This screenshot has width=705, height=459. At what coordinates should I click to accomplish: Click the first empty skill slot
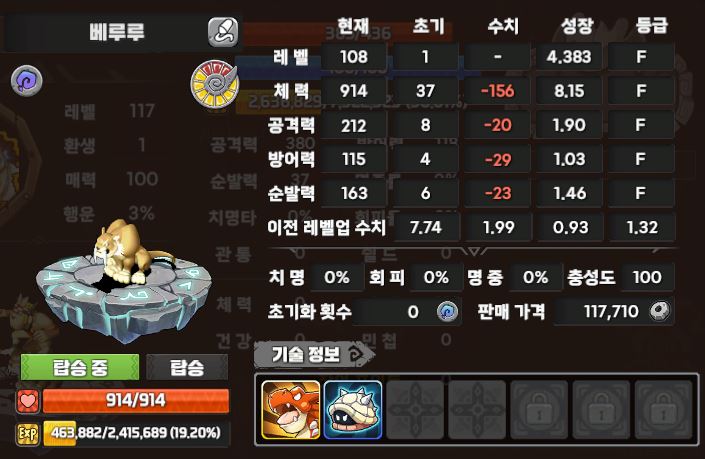point(415,410)
